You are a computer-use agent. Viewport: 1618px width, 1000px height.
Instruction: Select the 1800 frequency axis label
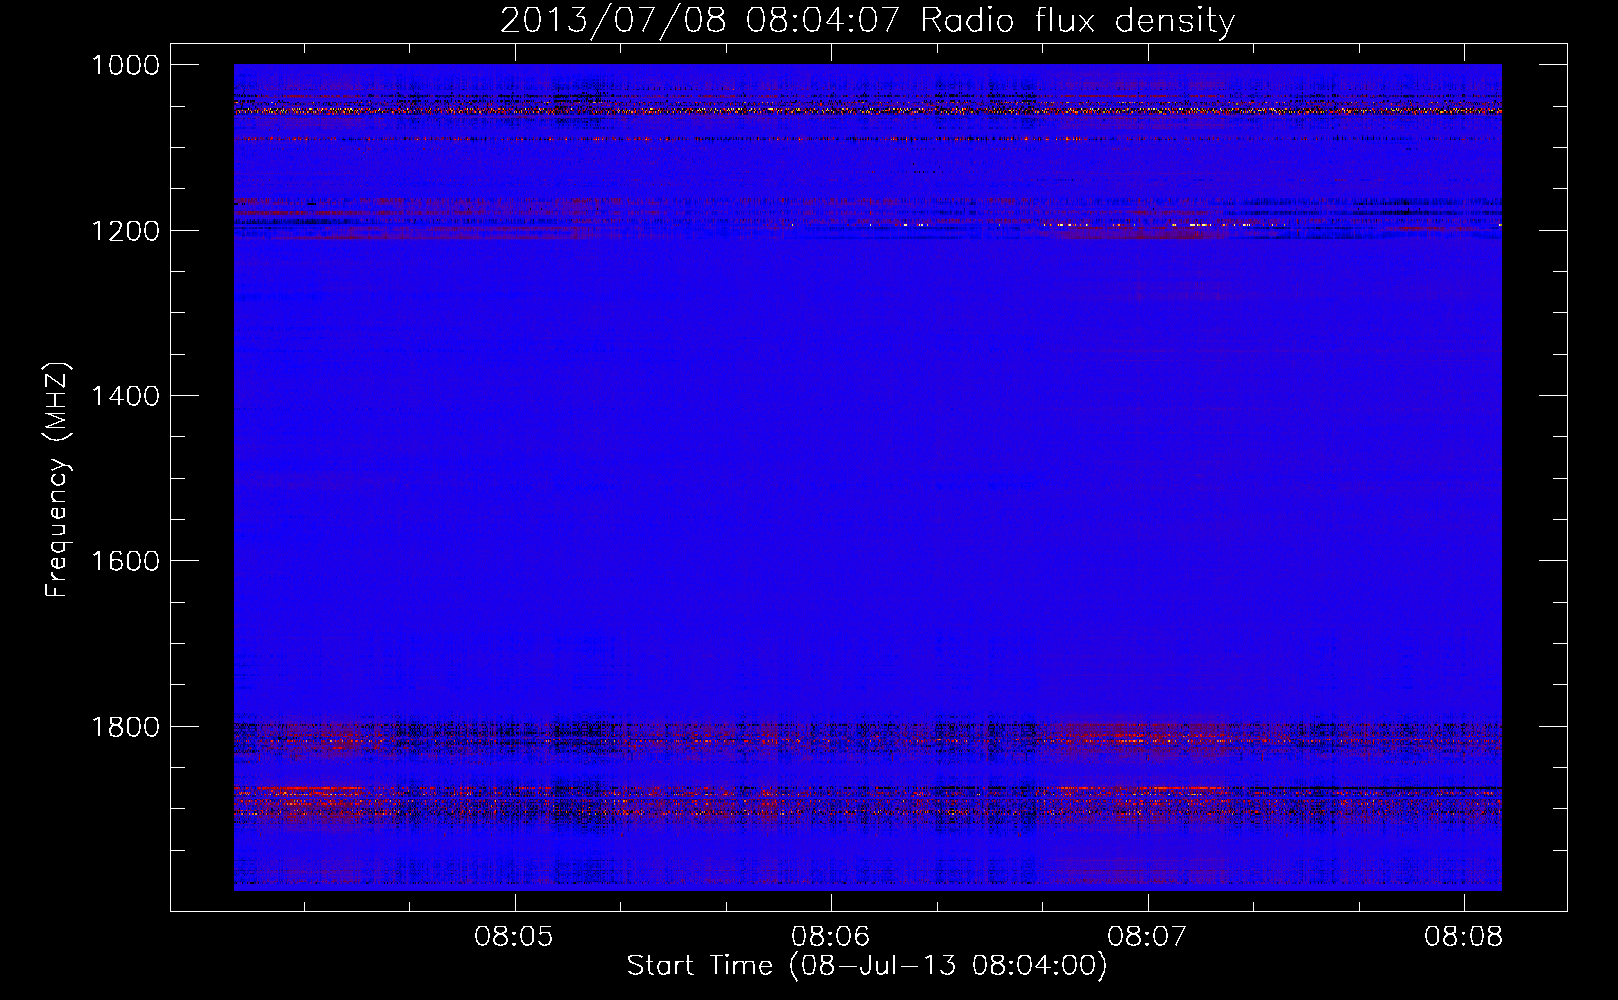click(125, 727)
